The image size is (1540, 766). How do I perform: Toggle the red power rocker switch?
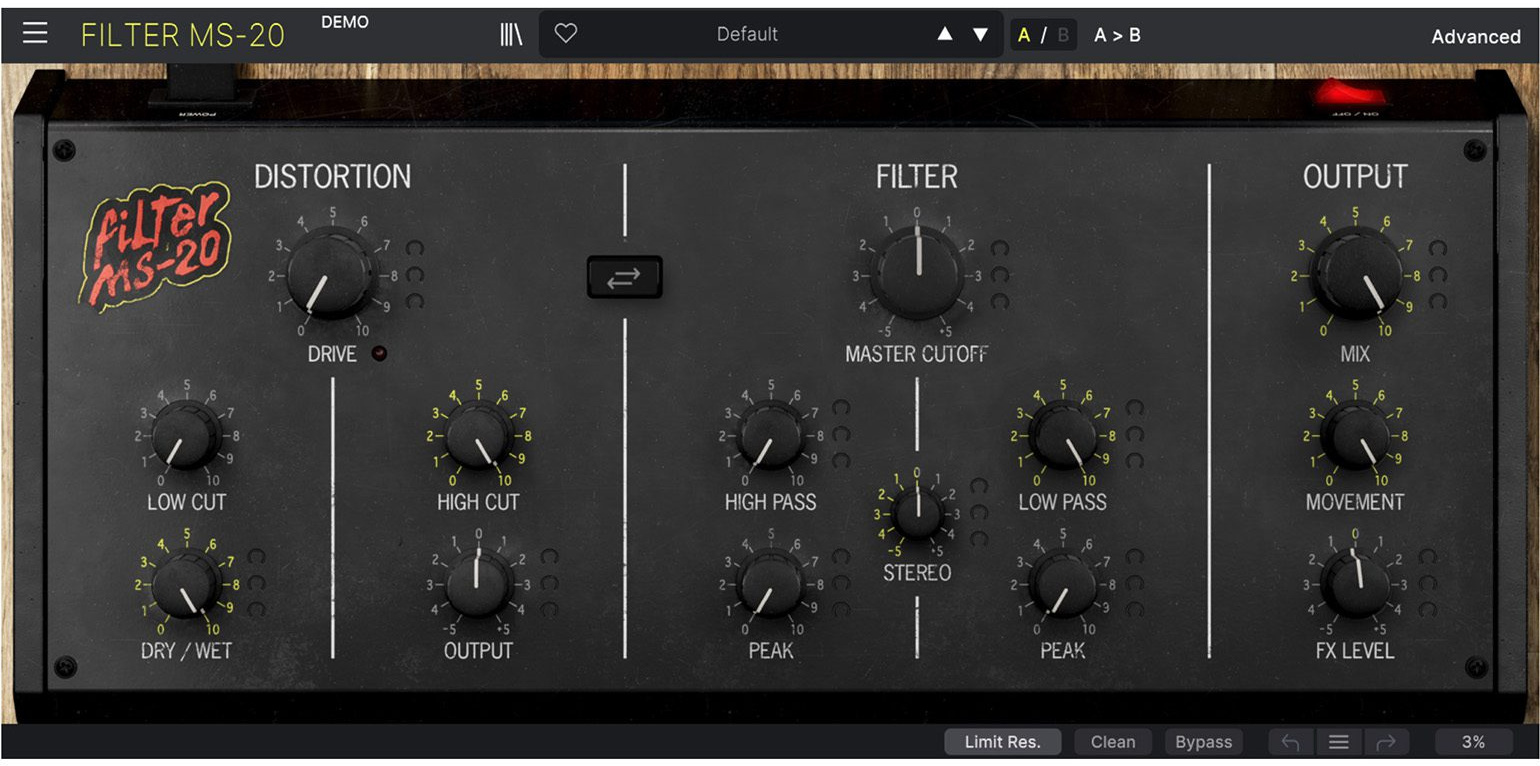(1351, 95)
